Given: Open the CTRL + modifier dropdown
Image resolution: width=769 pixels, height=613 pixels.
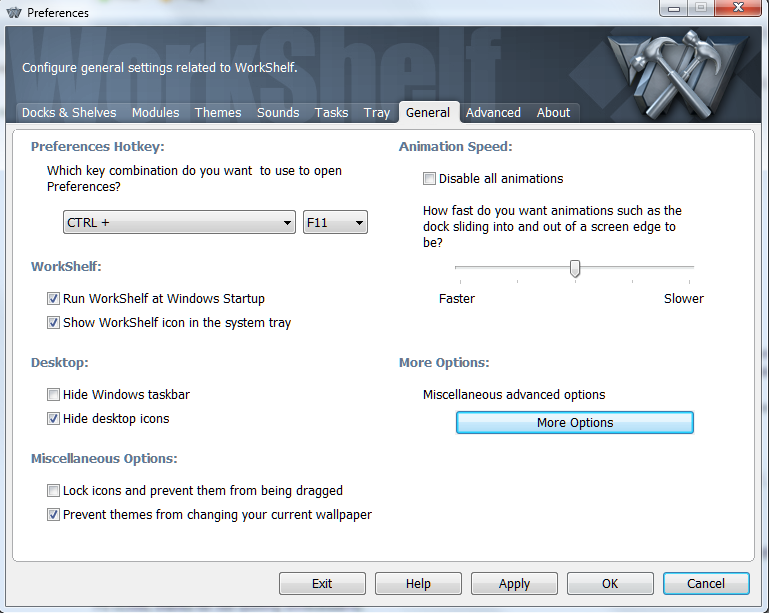Looking at the screenshot, I should pos(179,223).
